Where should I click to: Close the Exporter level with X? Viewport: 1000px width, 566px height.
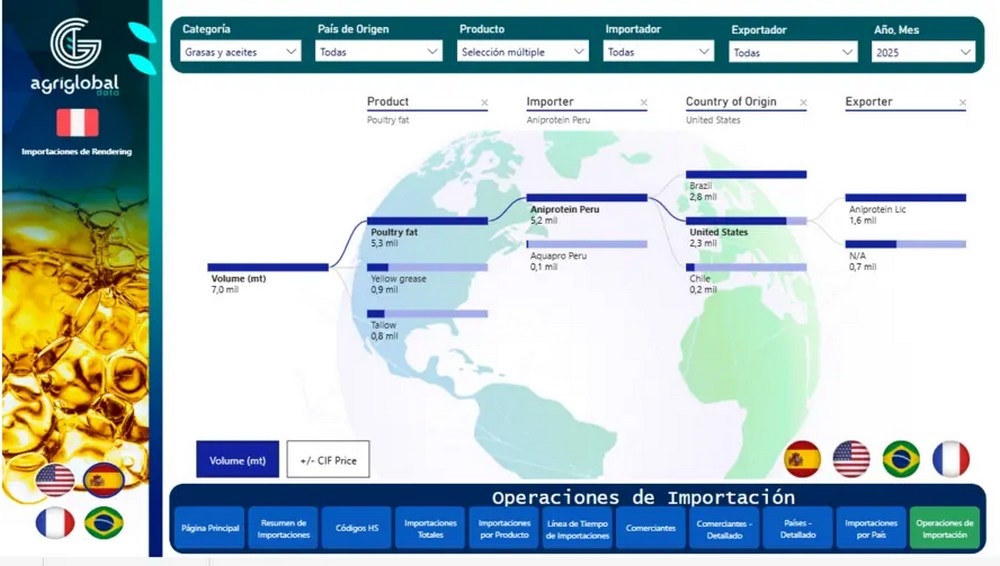point(963,103)
